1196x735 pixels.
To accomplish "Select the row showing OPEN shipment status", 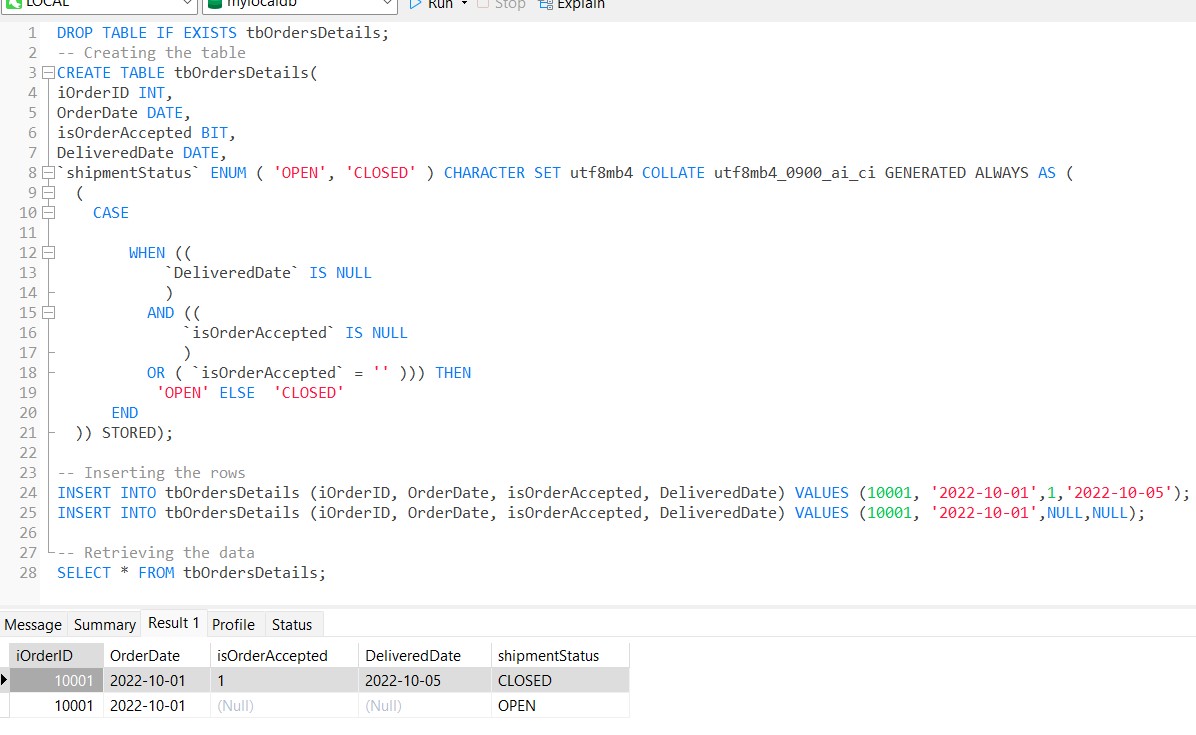I will click(300, 705).
